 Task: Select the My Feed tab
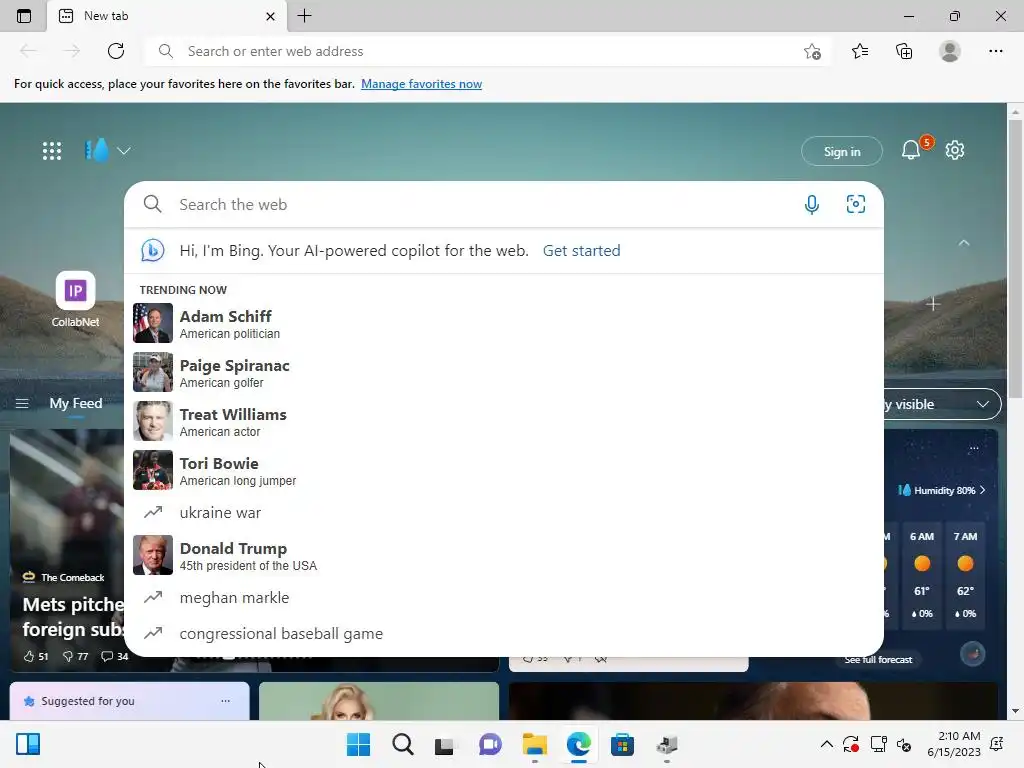[x=76, y=404]
